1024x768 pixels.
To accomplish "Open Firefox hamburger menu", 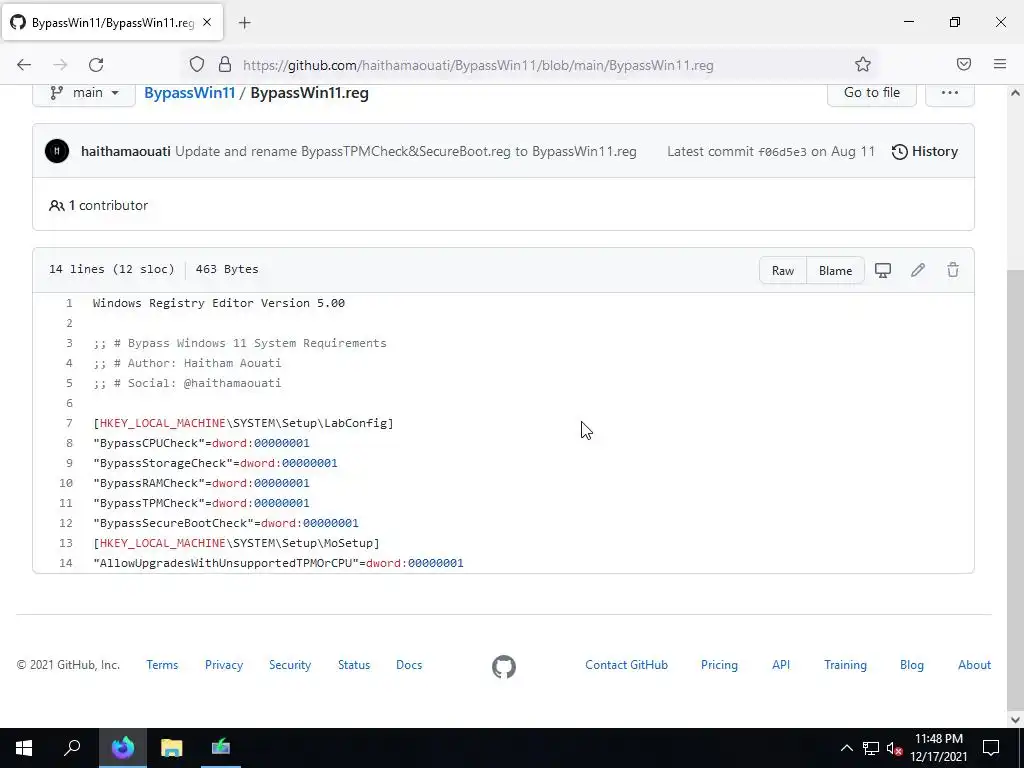I will coord(1000,64).
